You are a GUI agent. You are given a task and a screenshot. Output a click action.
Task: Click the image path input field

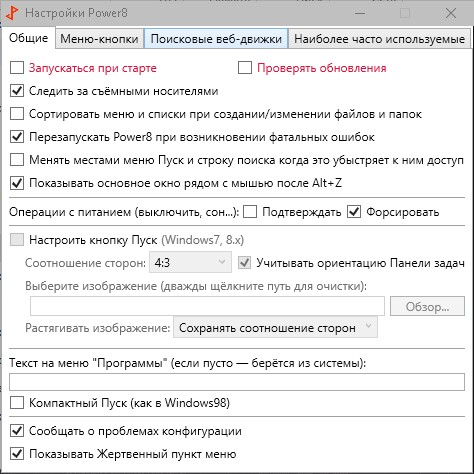pos(207,306)
